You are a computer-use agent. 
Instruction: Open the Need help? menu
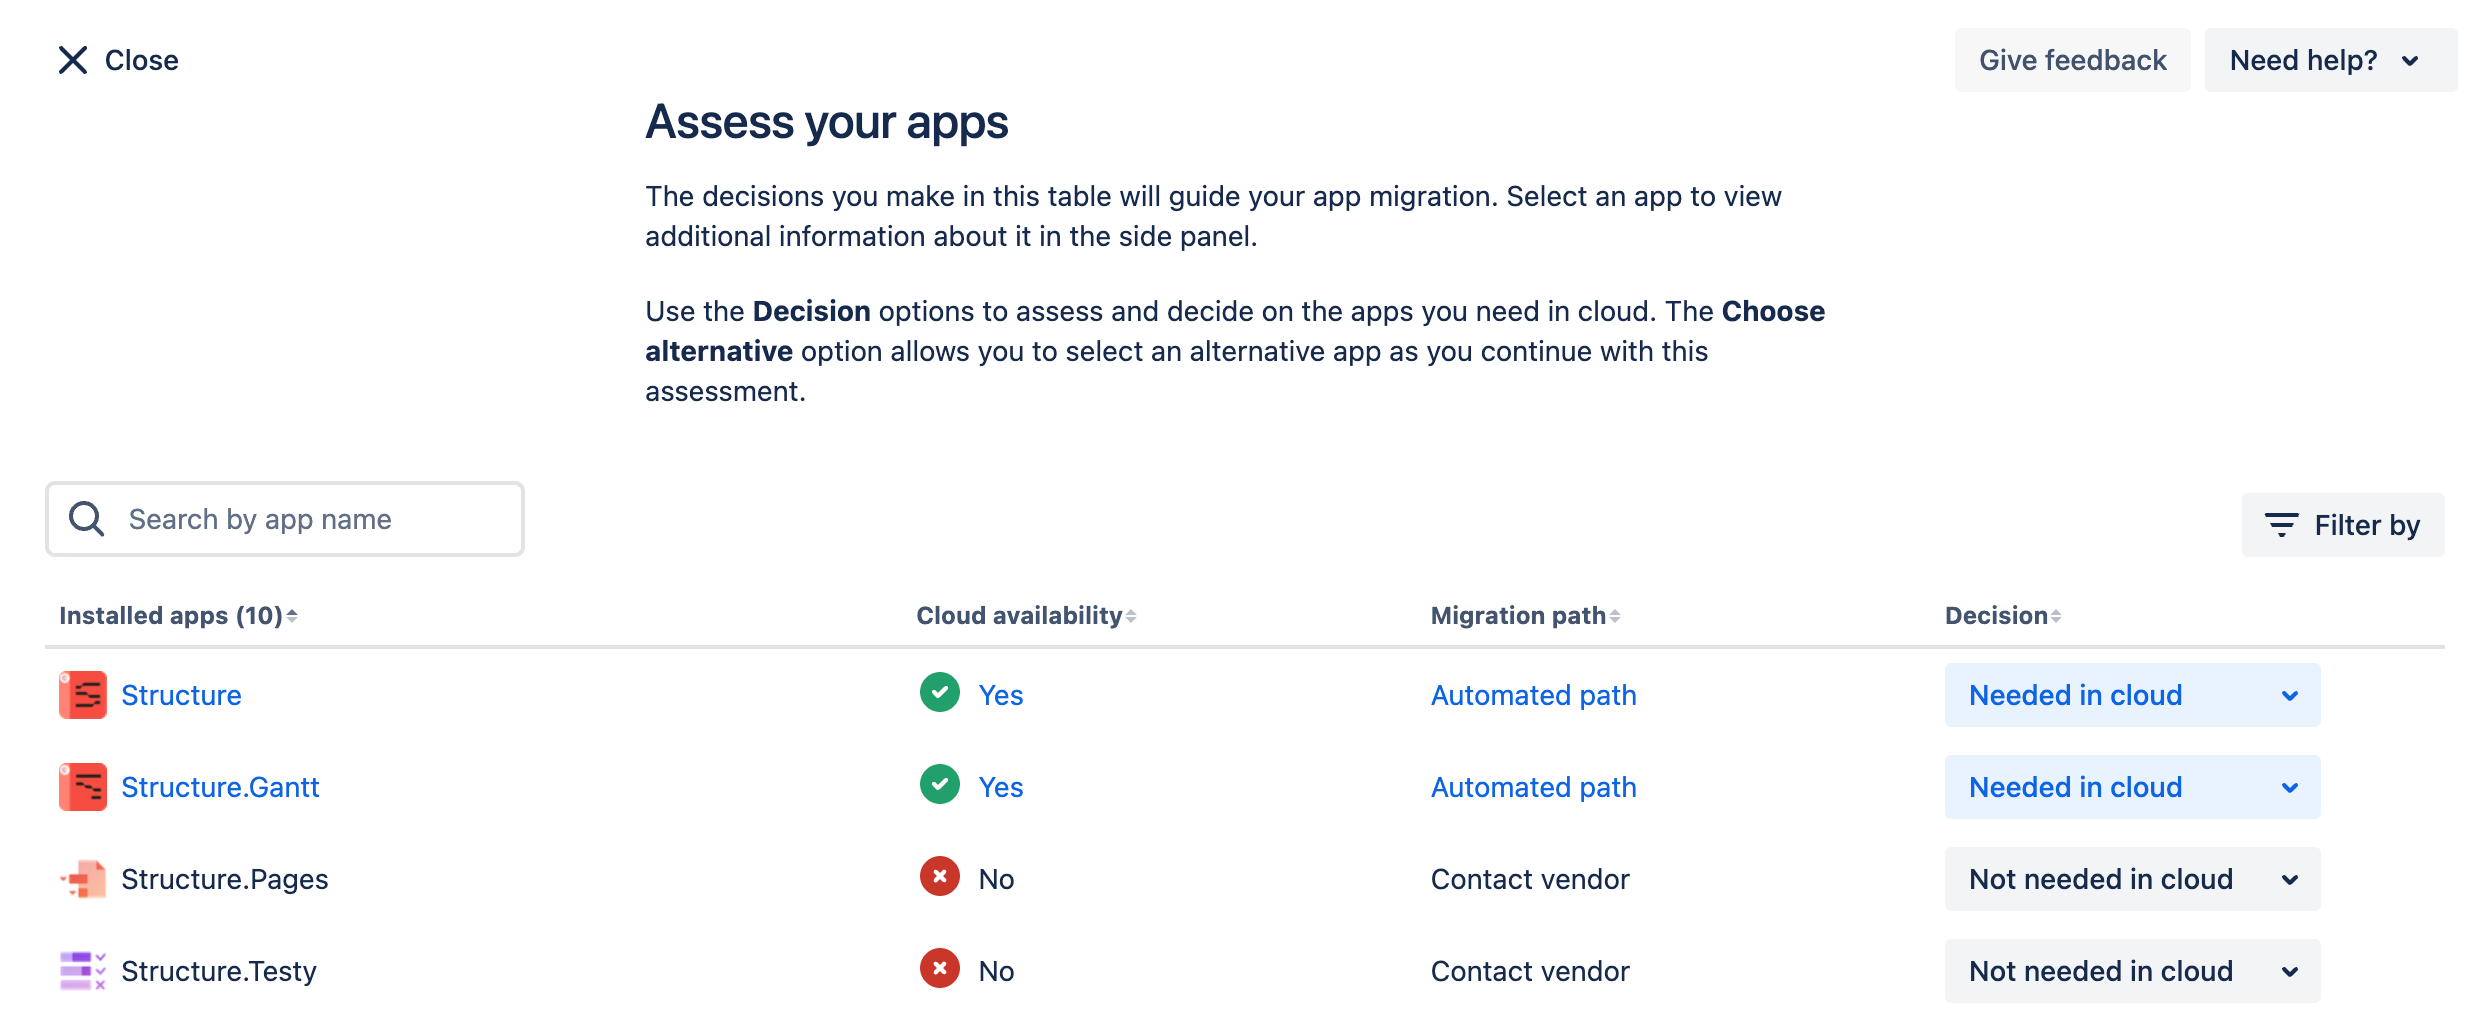[2329, 60]
